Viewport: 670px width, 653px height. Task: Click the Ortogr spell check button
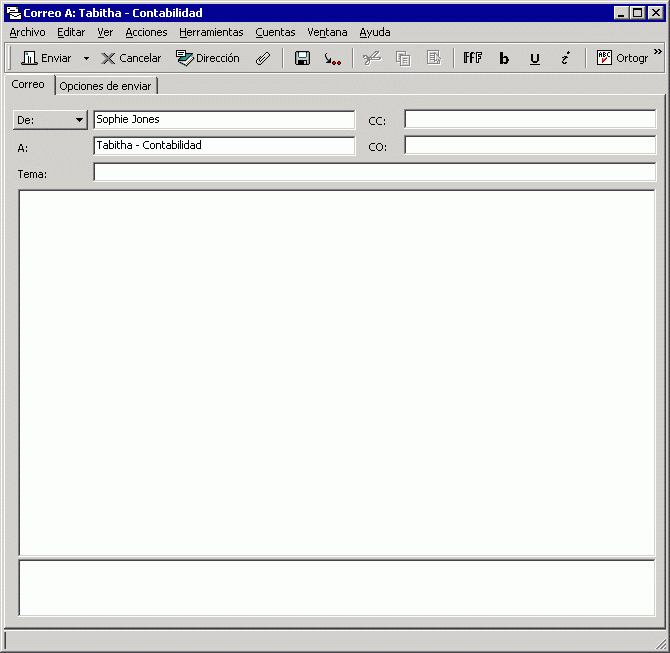623,58
